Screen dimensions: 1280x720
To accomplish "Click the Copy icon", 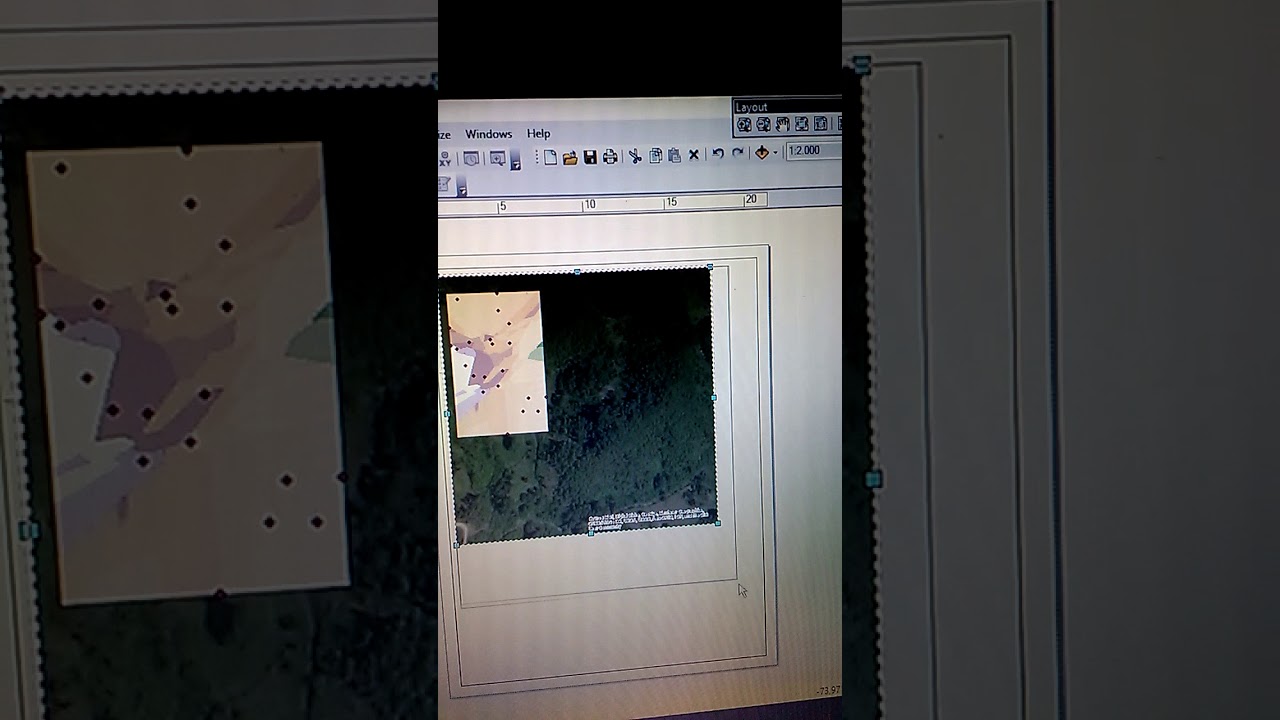I will [656, 156].
